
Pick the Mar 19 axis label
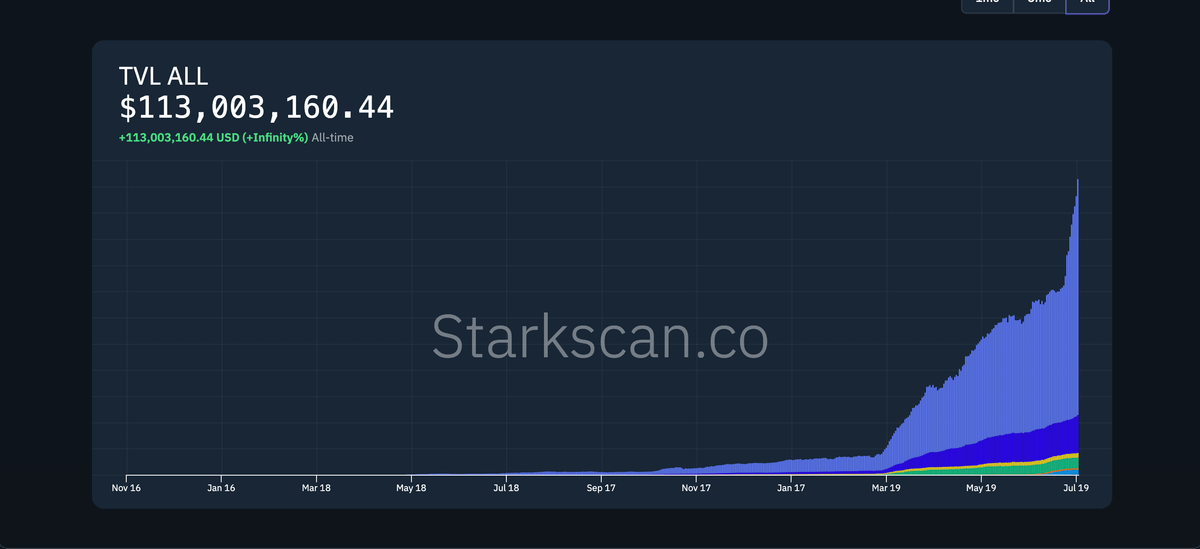(x=886, y=488)
